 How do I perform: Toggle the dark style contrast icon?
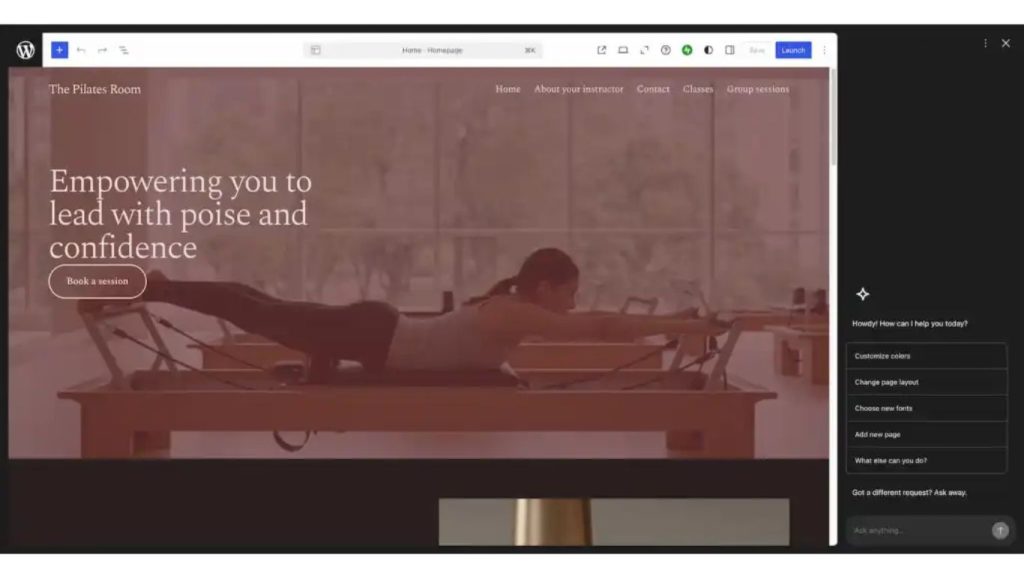(x=708, y=49)
